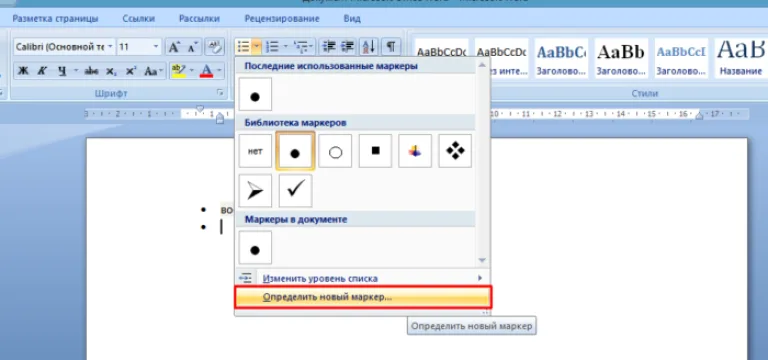The height and width of the screenshot is (360, 768).
Task: Open the Рецензирование tab
Action: point(282,19)
